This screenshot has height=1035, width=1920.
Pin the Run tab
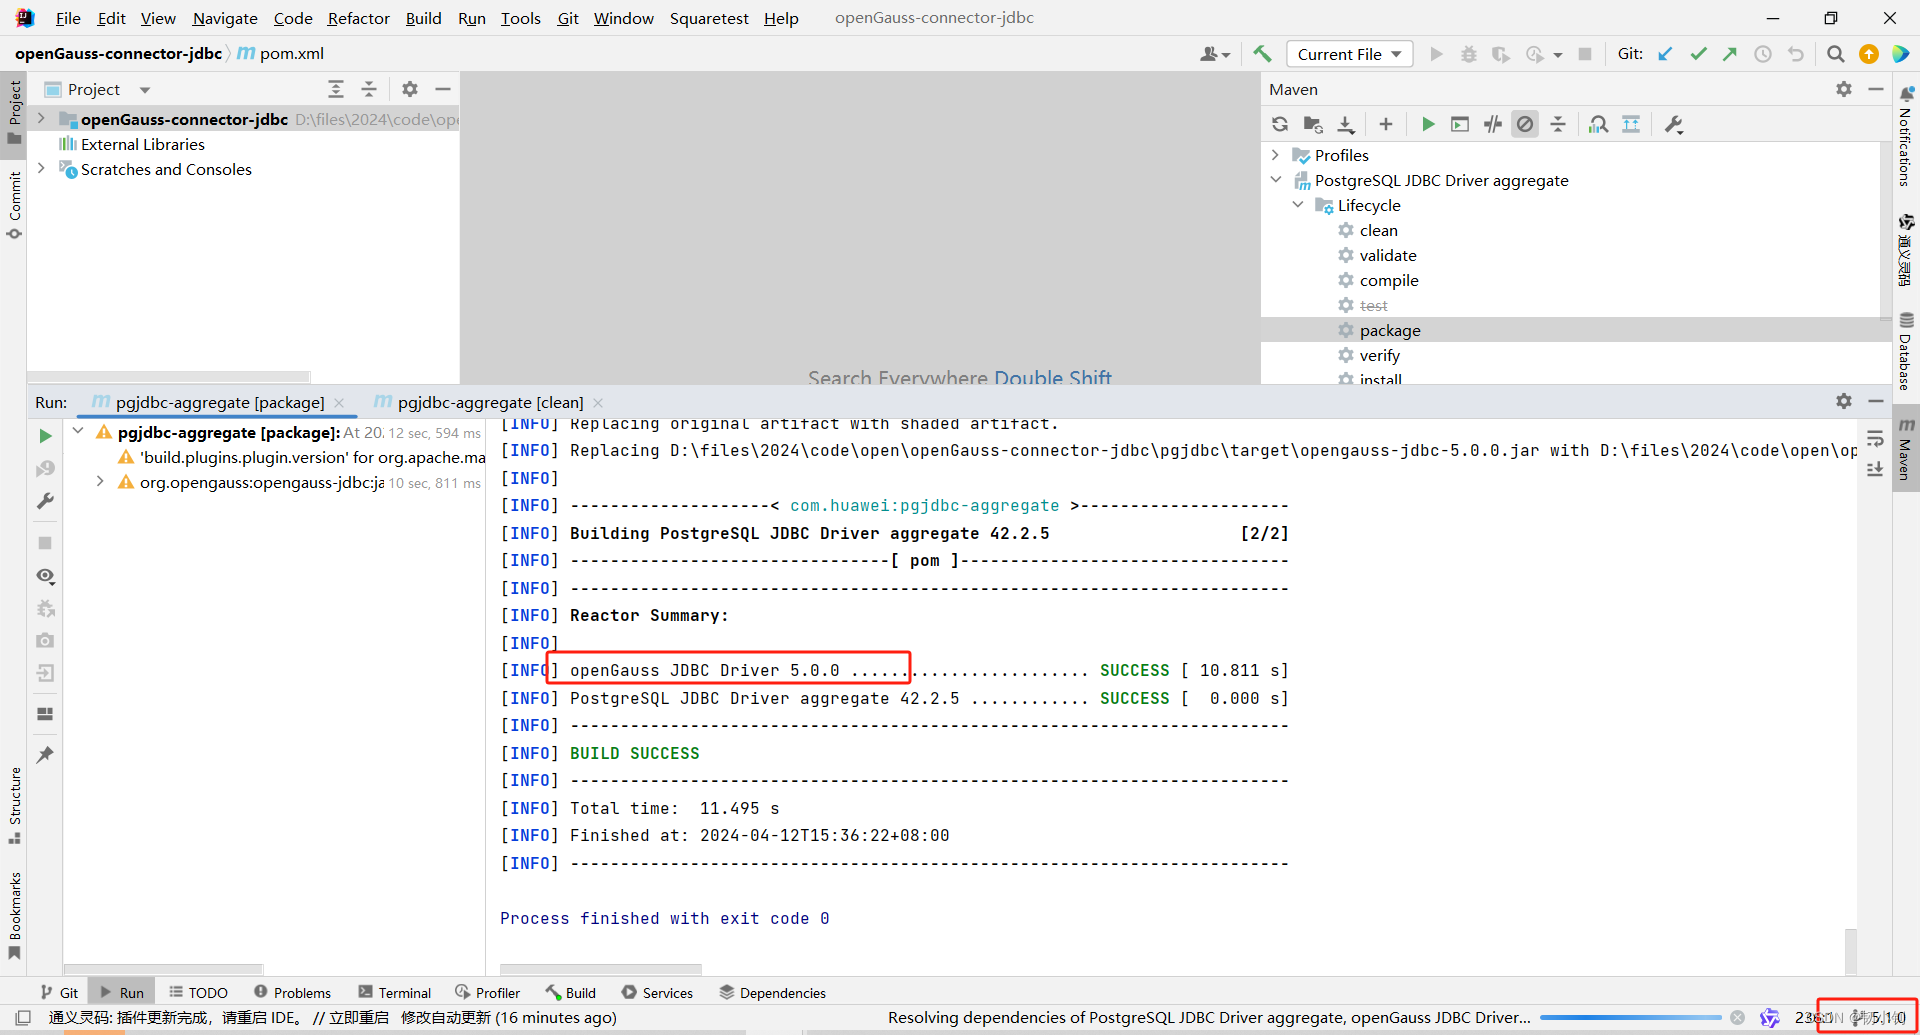pyautogui.click(x=45, y=755)
